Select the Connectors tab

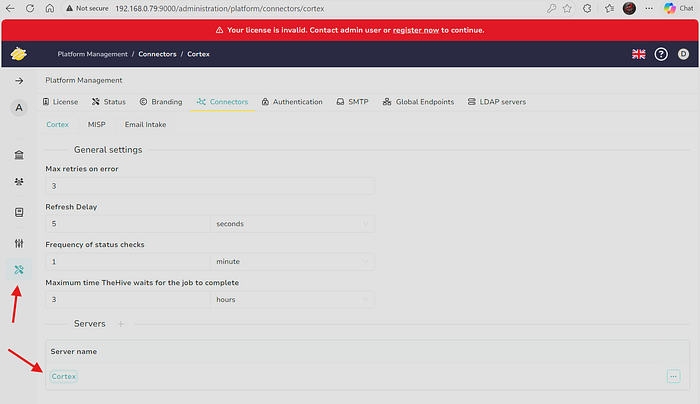click(x=222, y=102)
